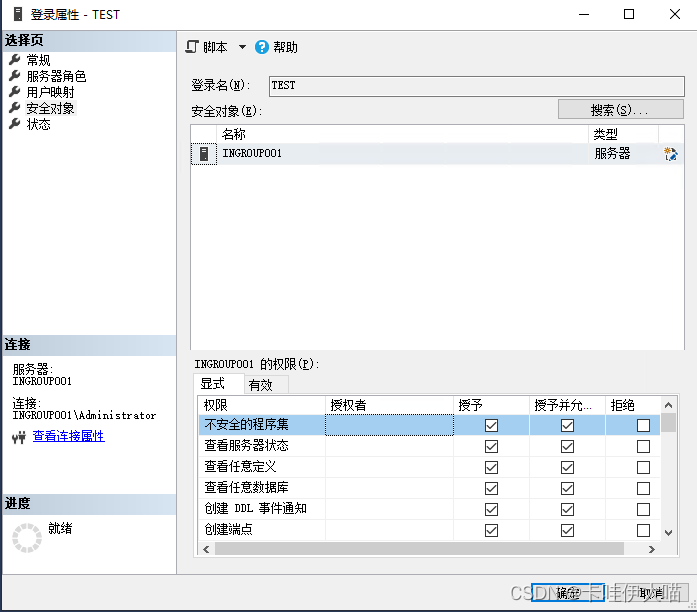Click the 名称 column header
This screenshot has height=612, width=697.
[x=403, y=134]
